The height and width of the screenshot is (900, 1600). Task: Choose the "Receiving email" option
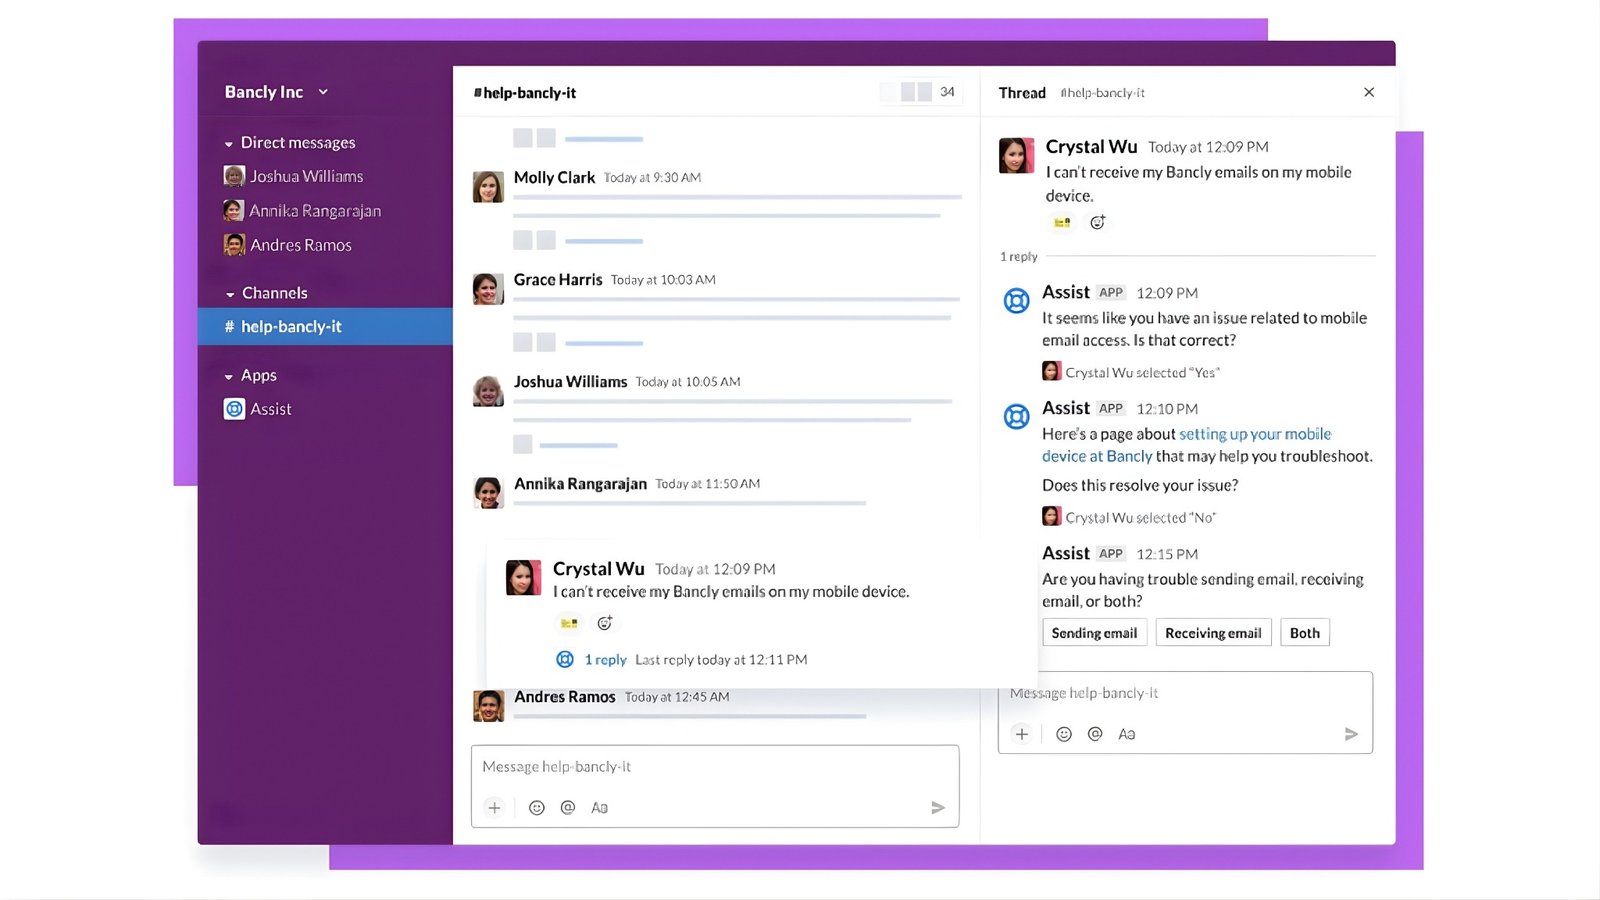click(x=1213, y=633)
